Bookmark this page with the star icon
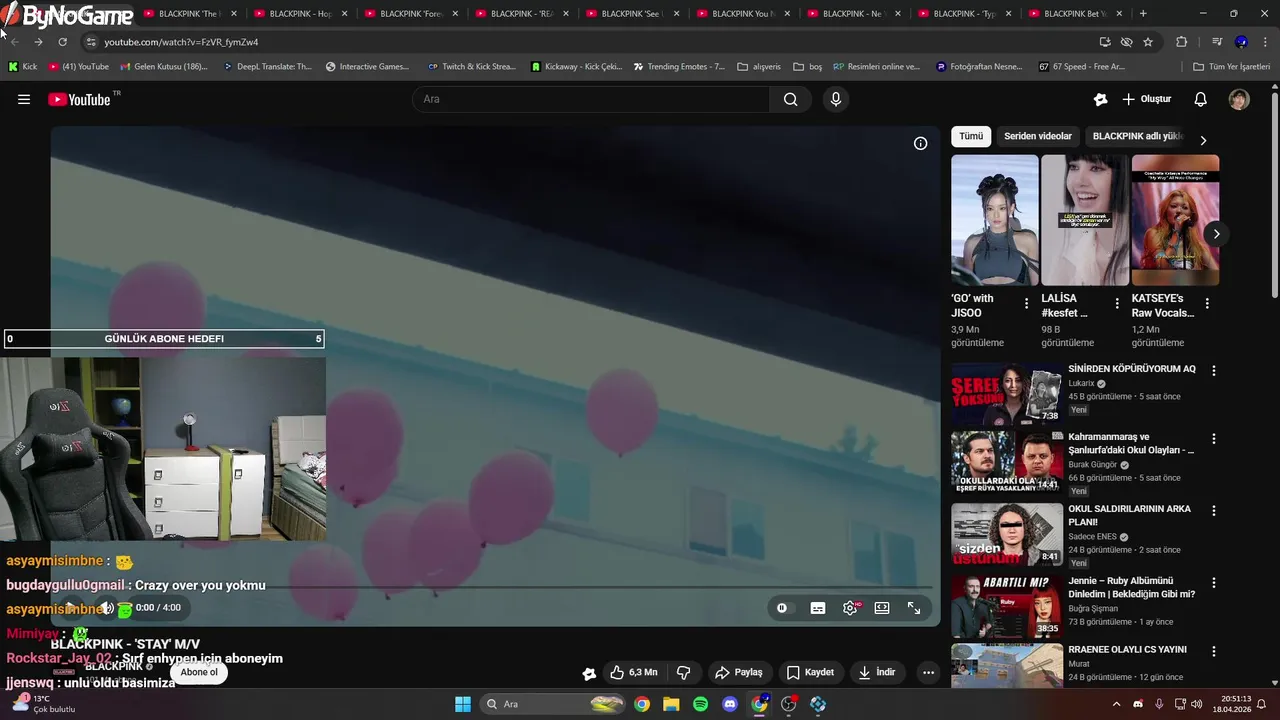The image size is (1280, 720). tap(1148, 42)
